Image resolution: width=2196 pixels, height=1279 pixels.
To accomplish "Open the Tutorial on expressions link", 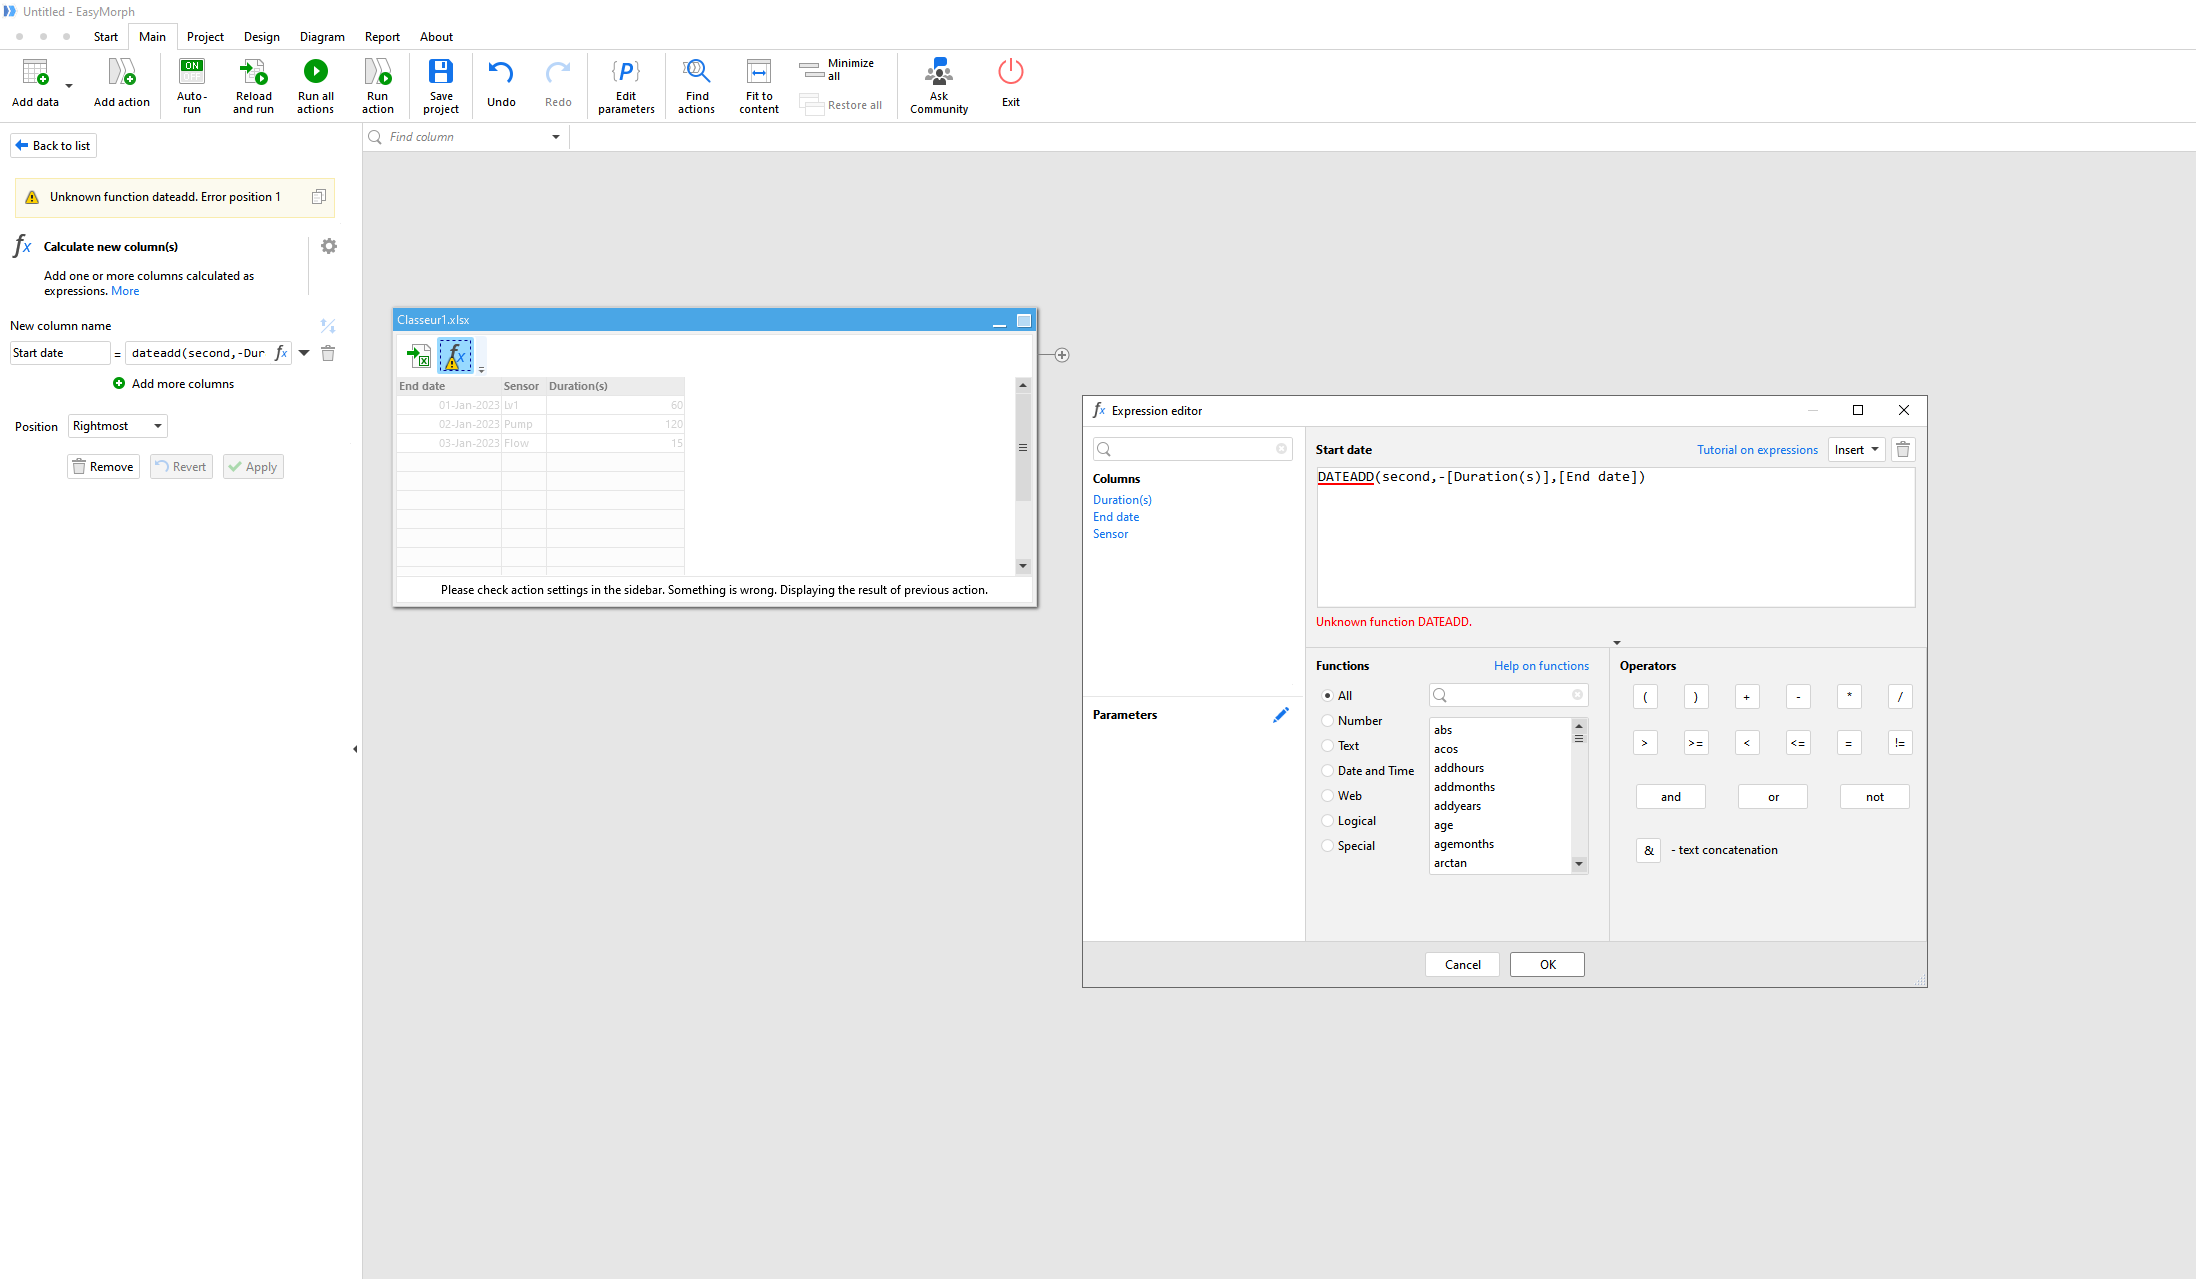I will pyautogui.click(x=1757, y=450).
